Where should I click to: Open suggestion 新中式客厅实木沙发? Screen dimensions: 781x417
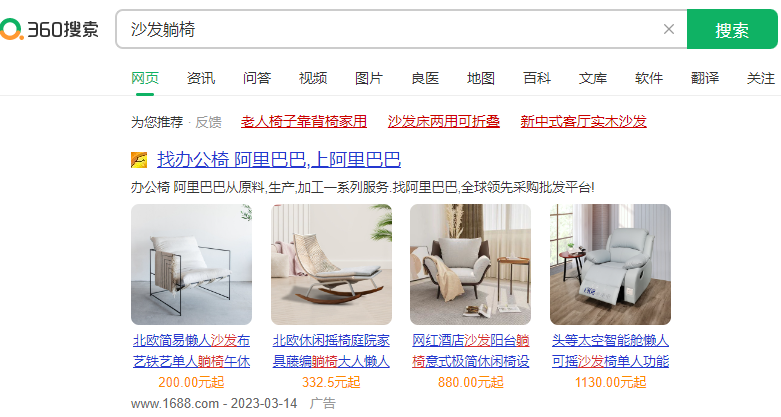(x=583, y=121)
